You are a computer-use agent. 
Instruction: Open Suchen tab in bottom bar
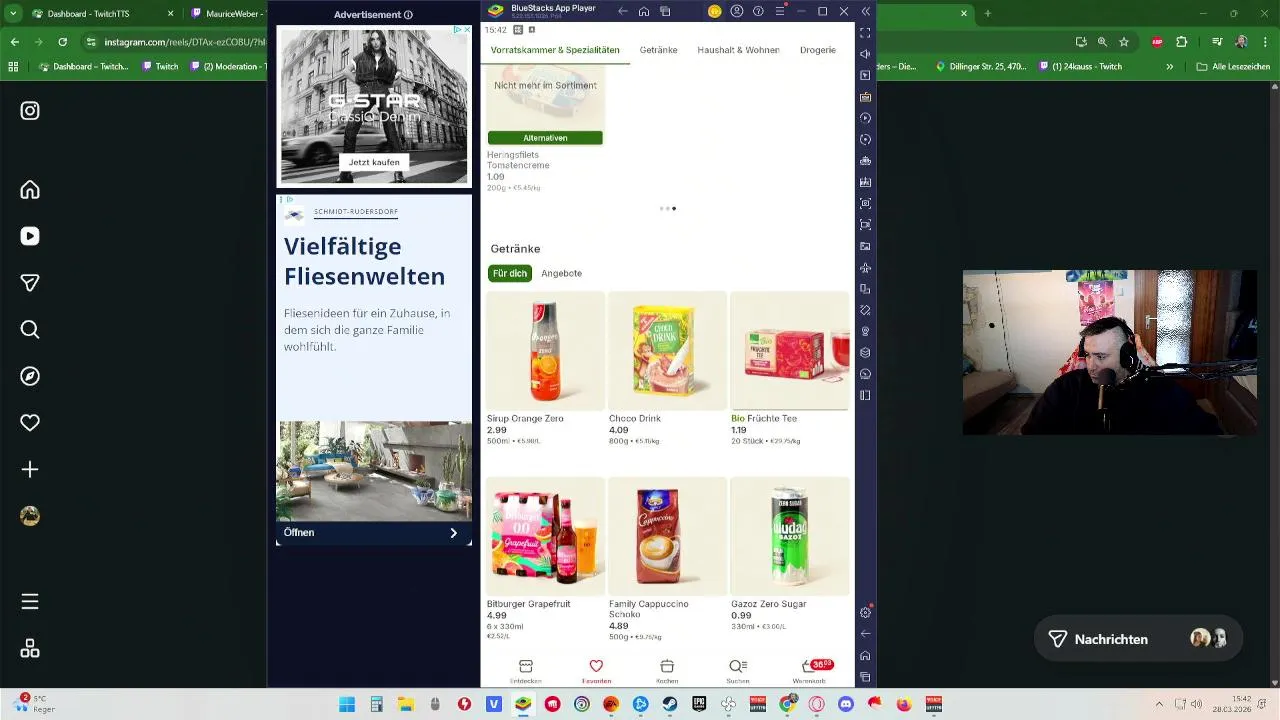point(738,671)
